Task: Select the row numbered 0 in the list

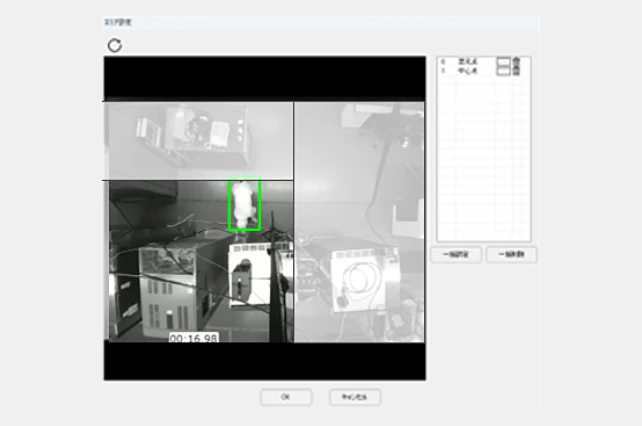Action: [x=466, y=62]
